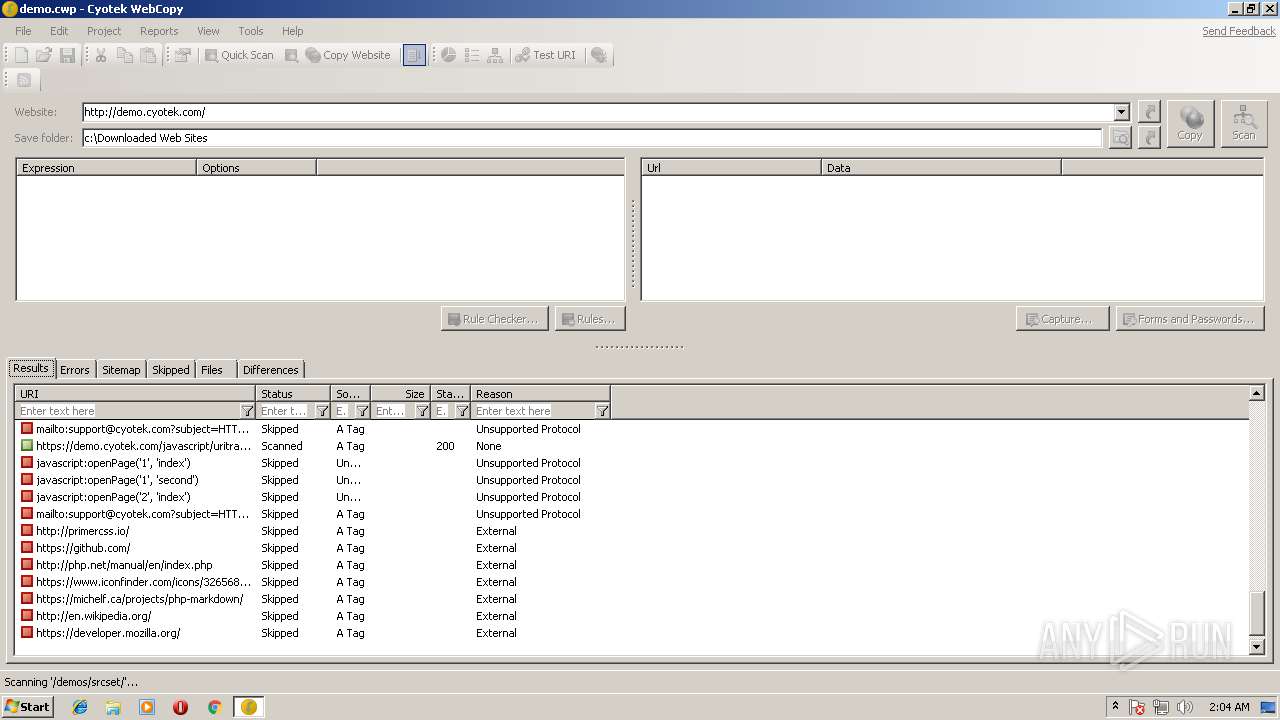Click the Send Feedback link

click(1239, 31)
